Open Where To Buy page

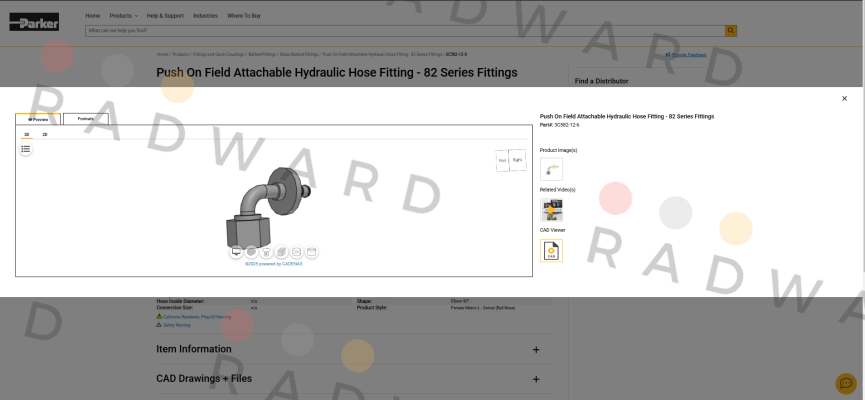(x=244, y=16)
